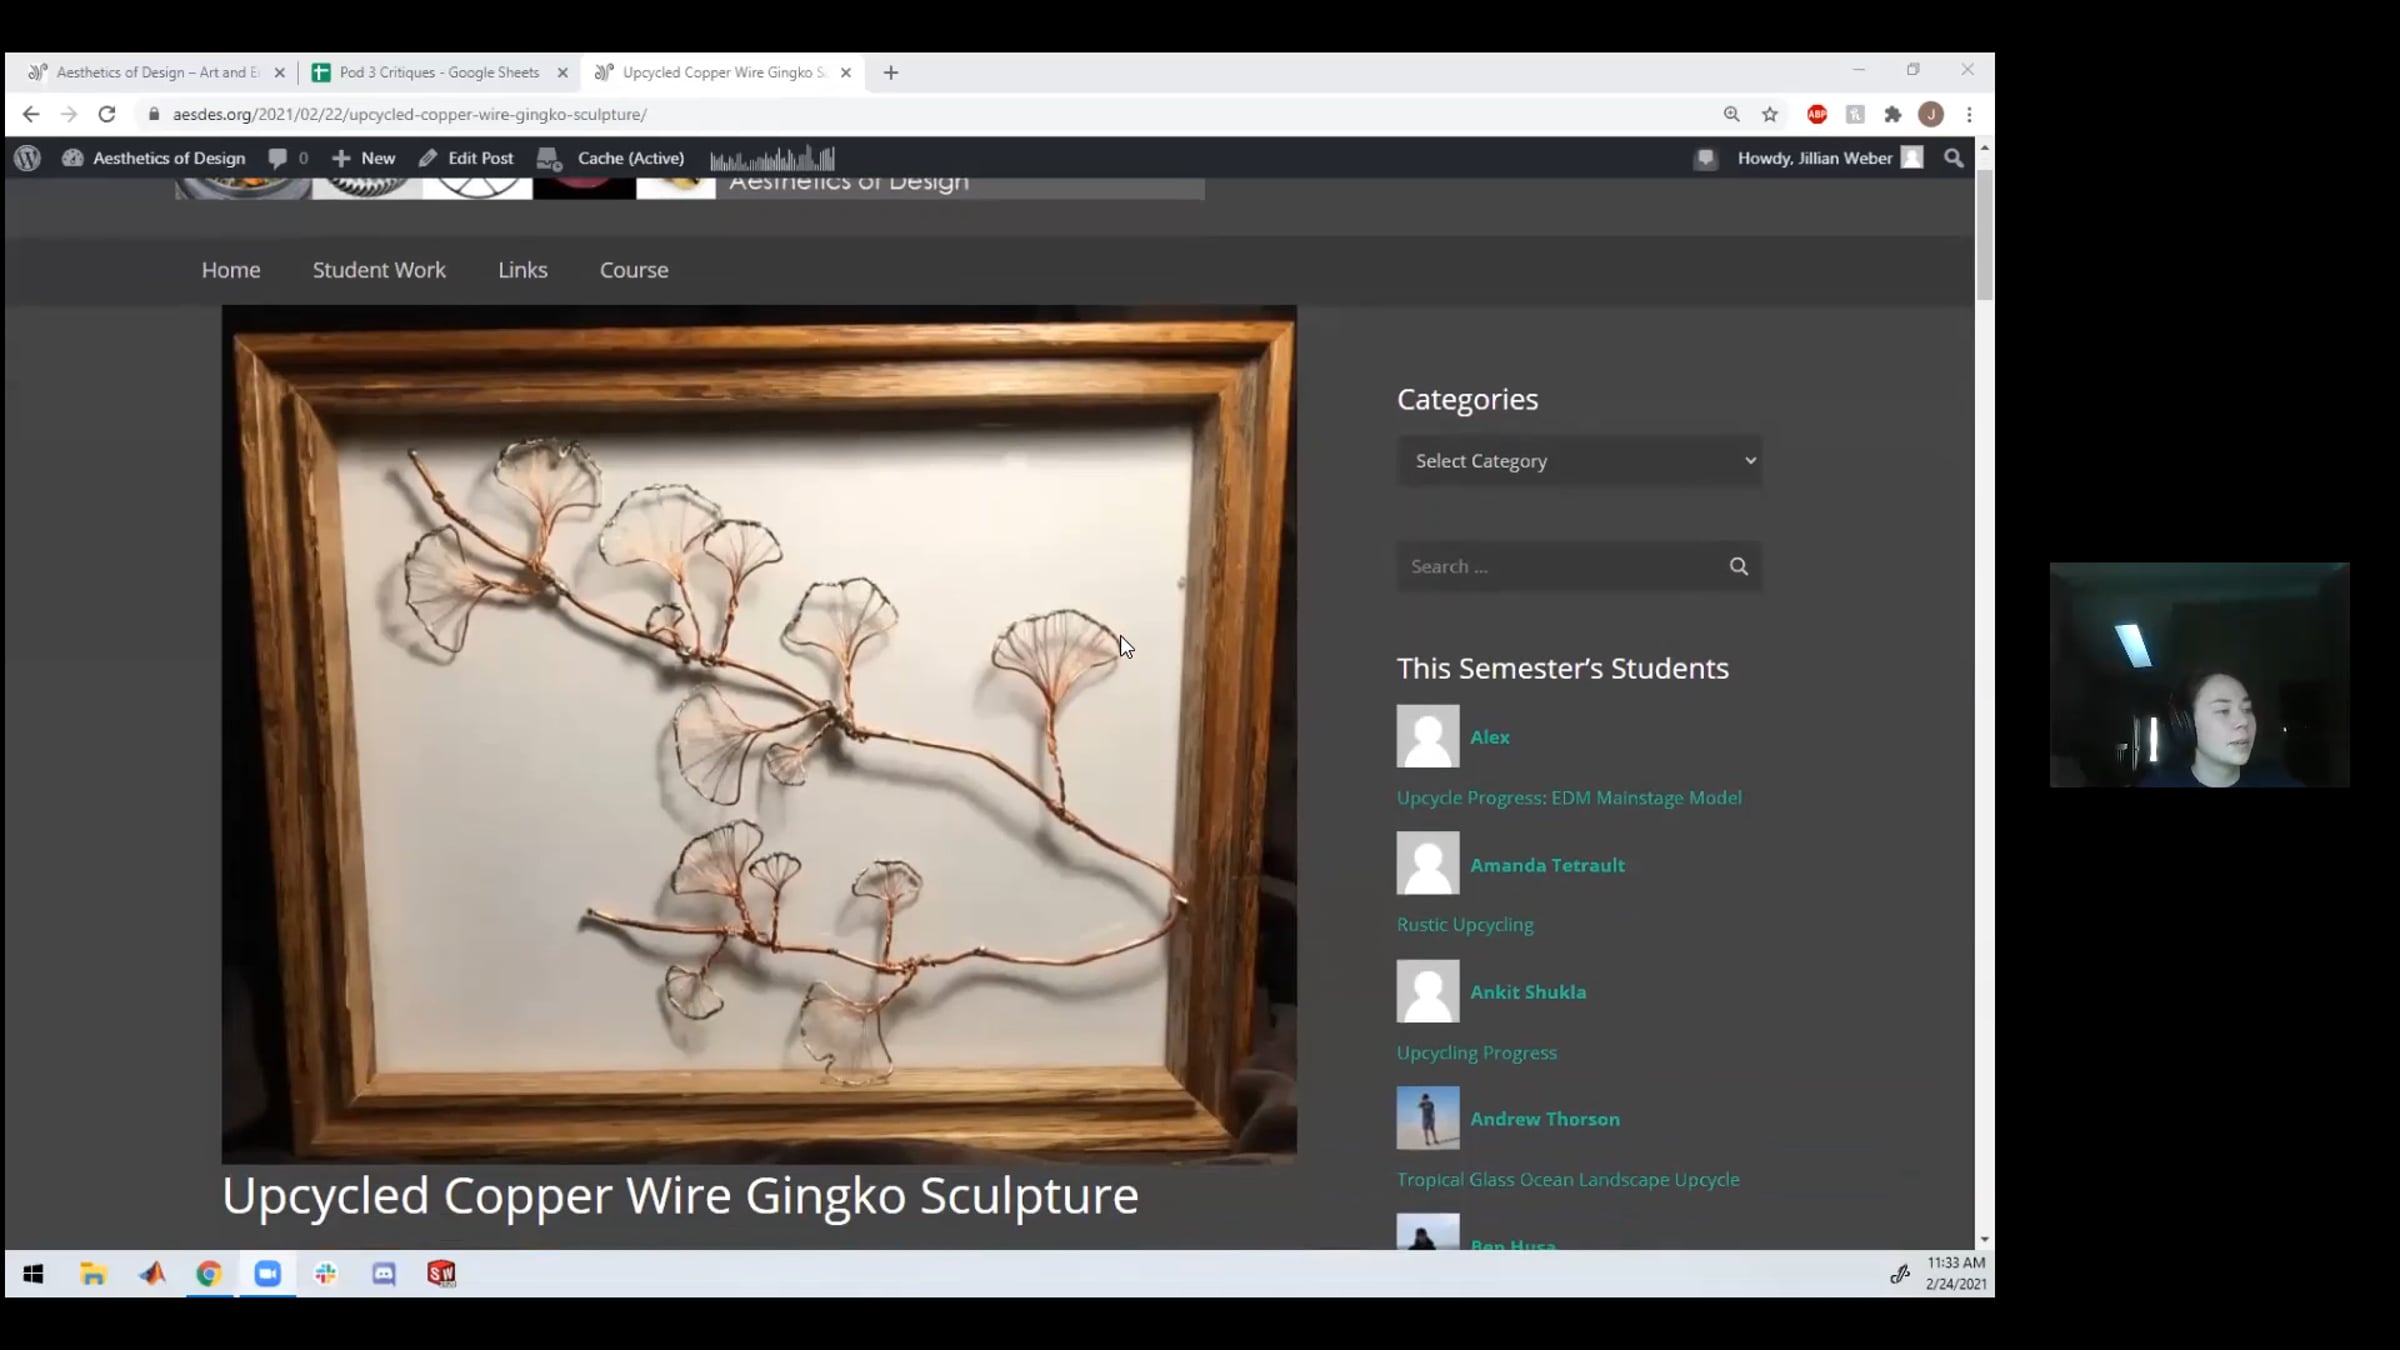Click the Zoom webcam video thumbnail

[x=2199, y=675]
